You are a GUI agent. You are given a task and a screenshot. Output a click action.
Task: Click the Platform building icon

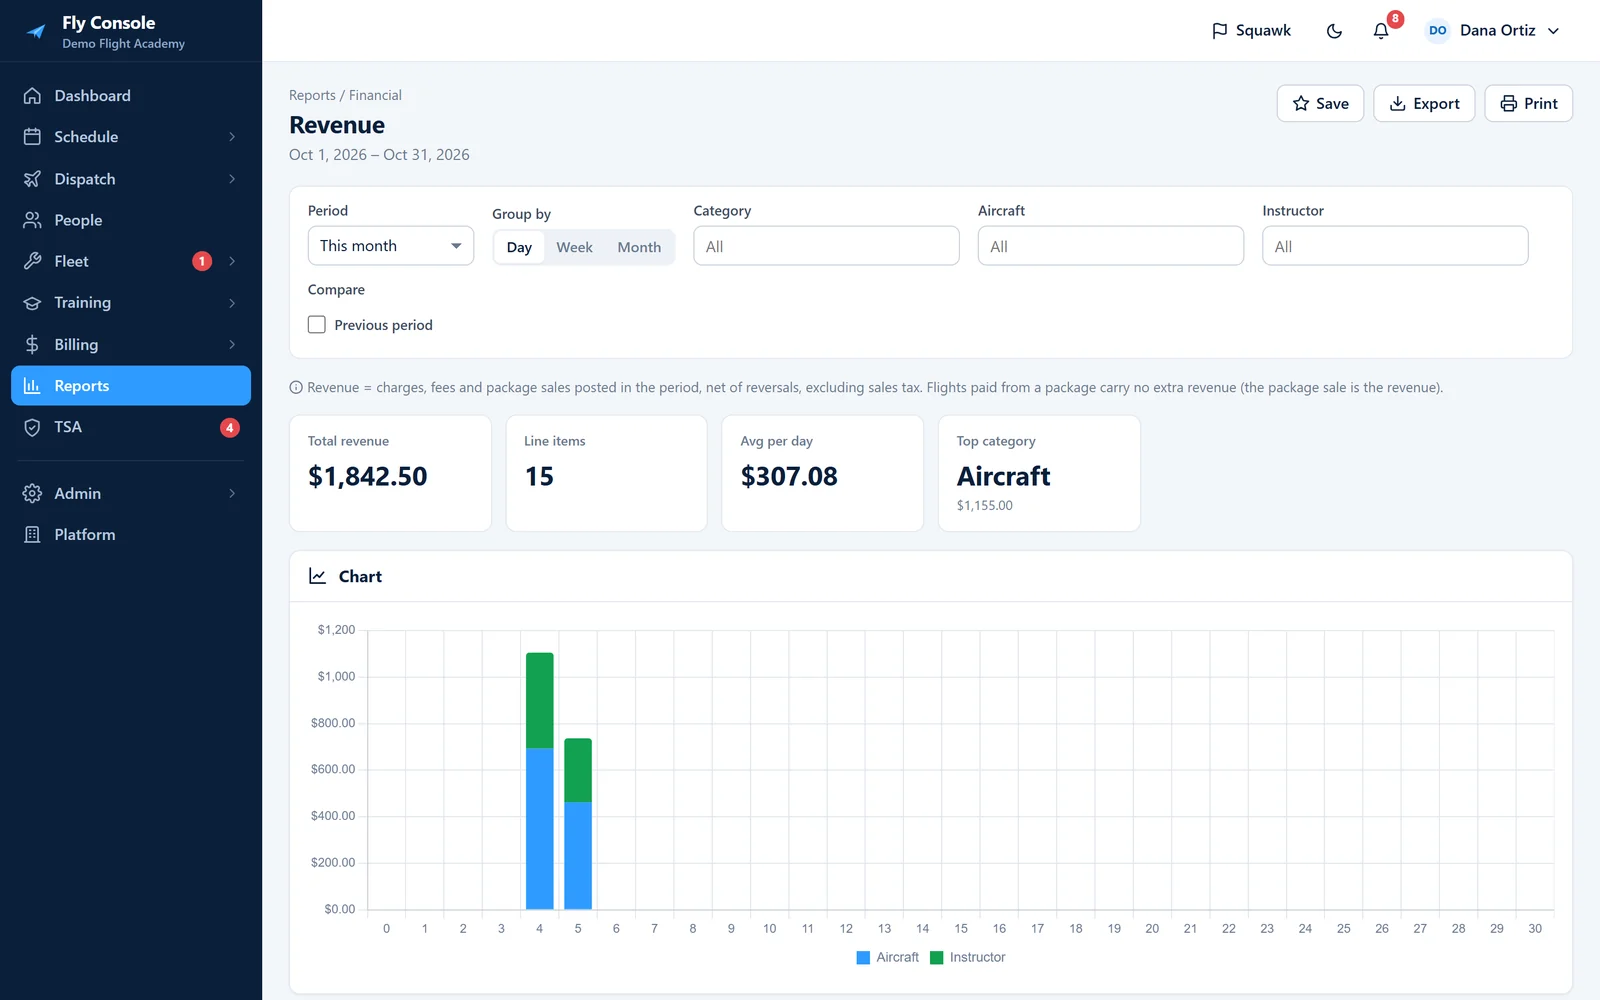click(32, 535)
